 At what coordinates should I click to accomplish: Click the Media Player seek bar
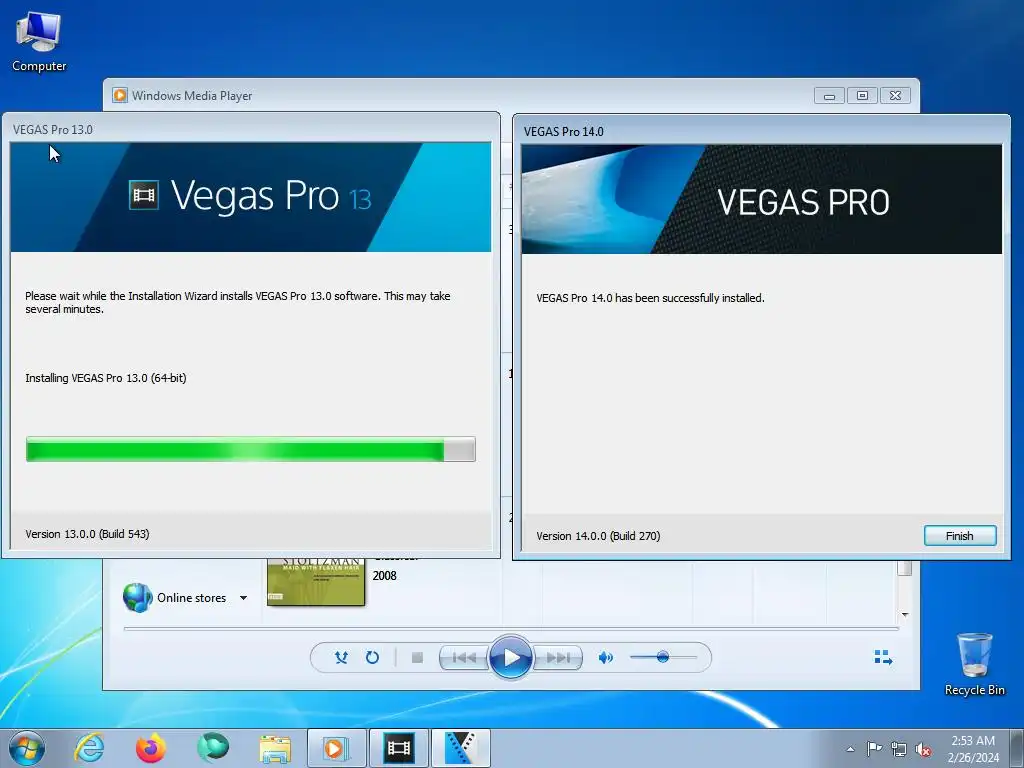pos(511,628)
